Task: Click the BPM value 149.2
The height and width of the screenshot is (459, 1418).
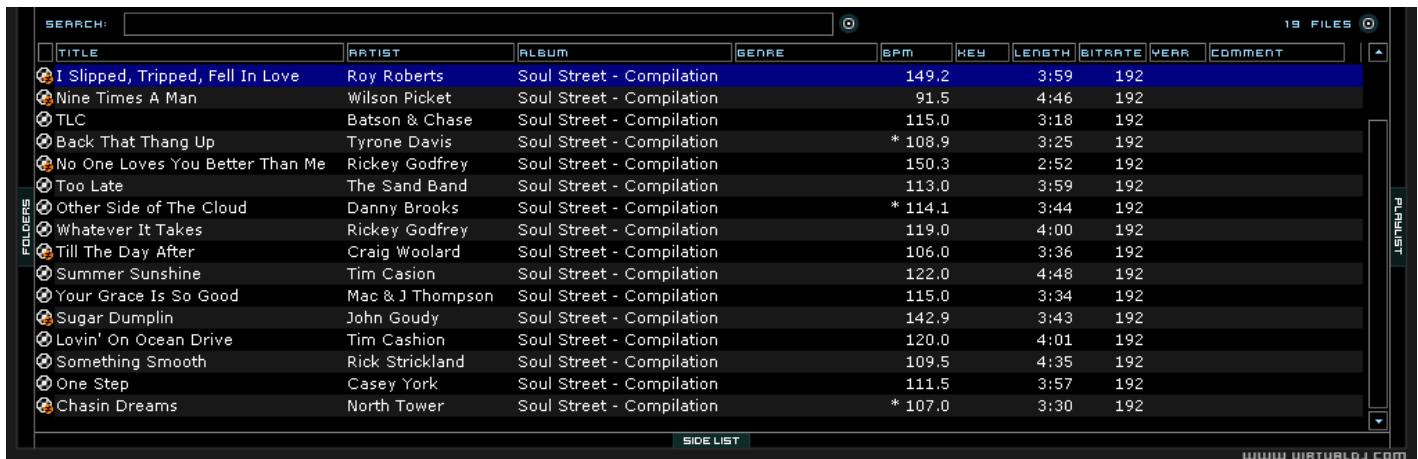Action: (x=929, y=76)
